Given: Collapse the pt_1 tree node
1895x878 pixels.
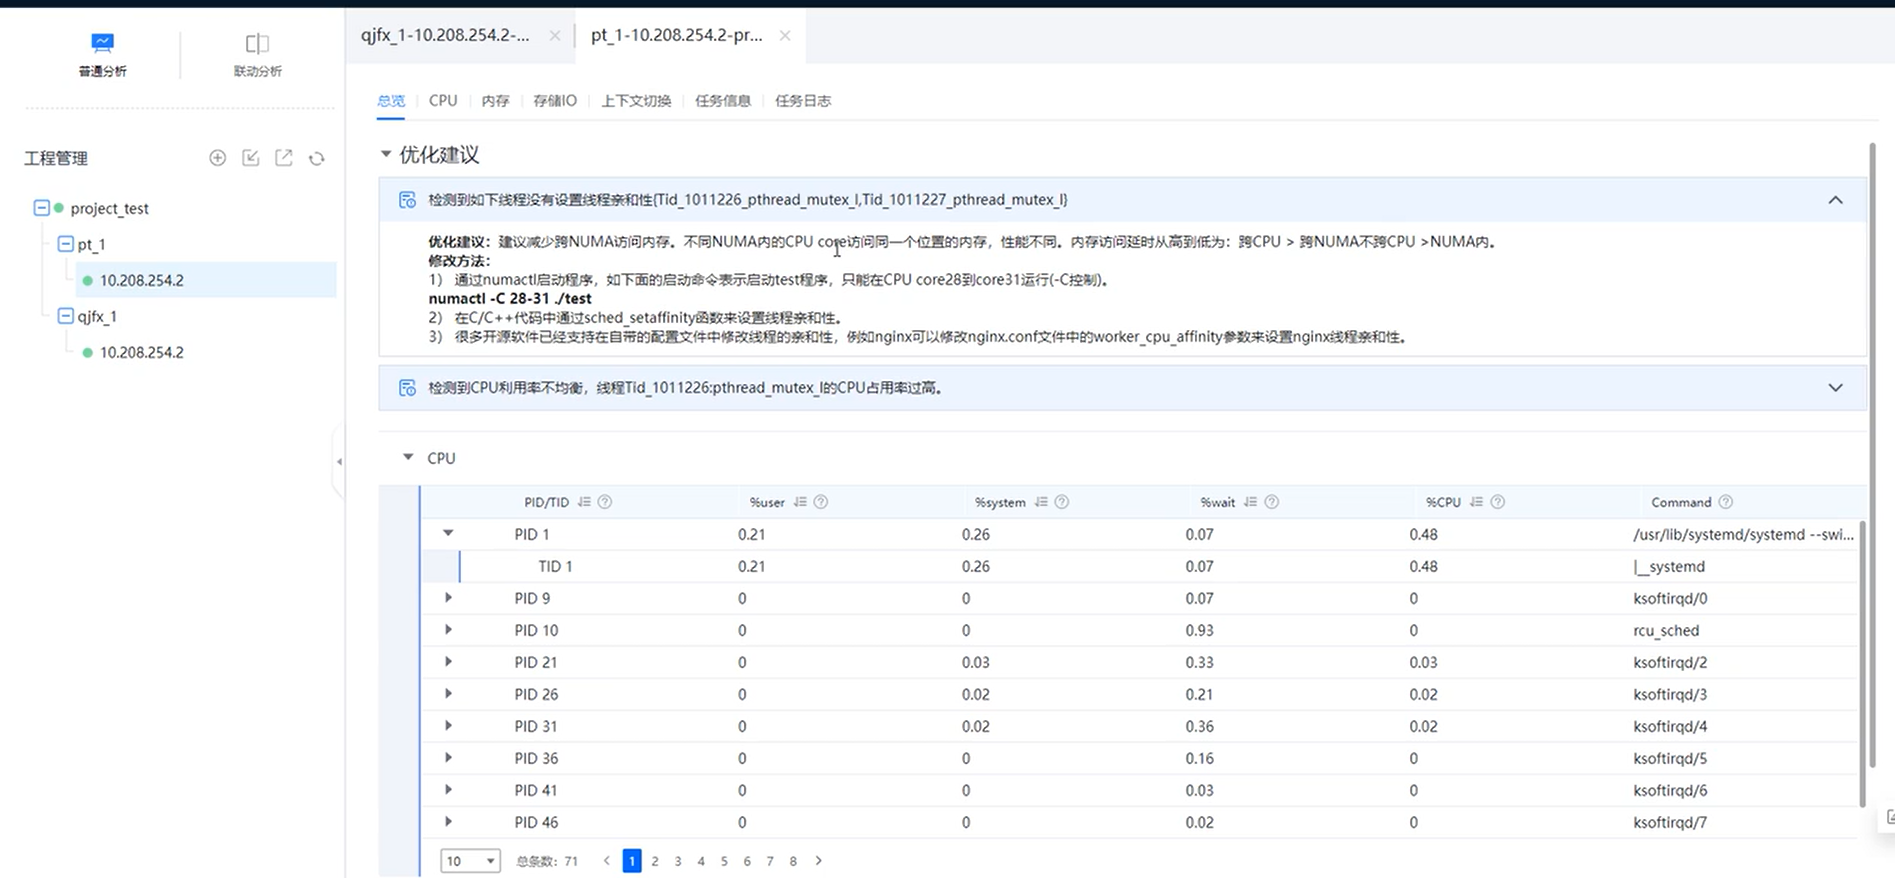Looking at the screenshot, I should [66, 244].
